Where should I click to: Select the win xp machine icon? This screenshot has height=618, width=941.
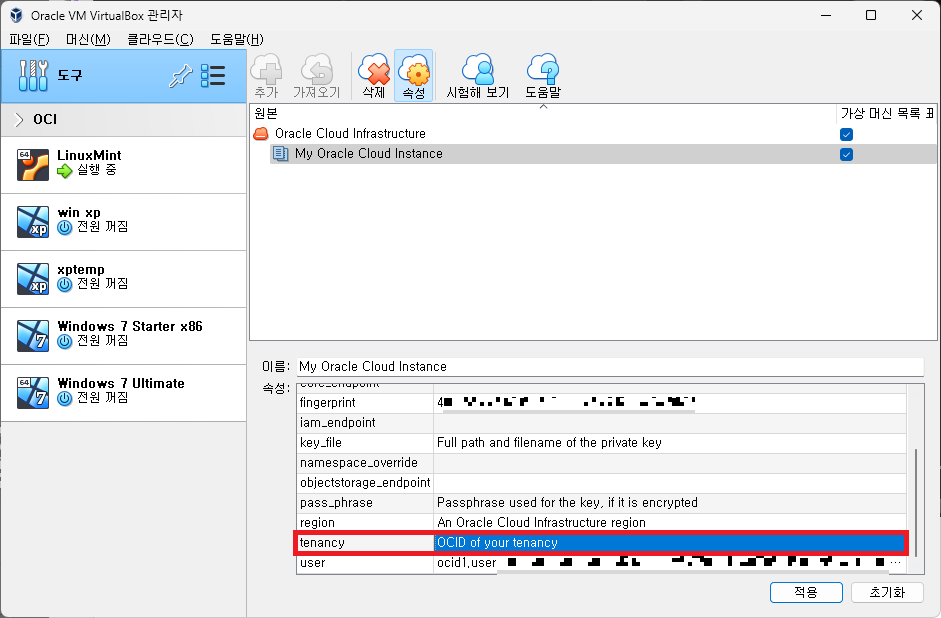pyautogui.click(x=33, y=222)
